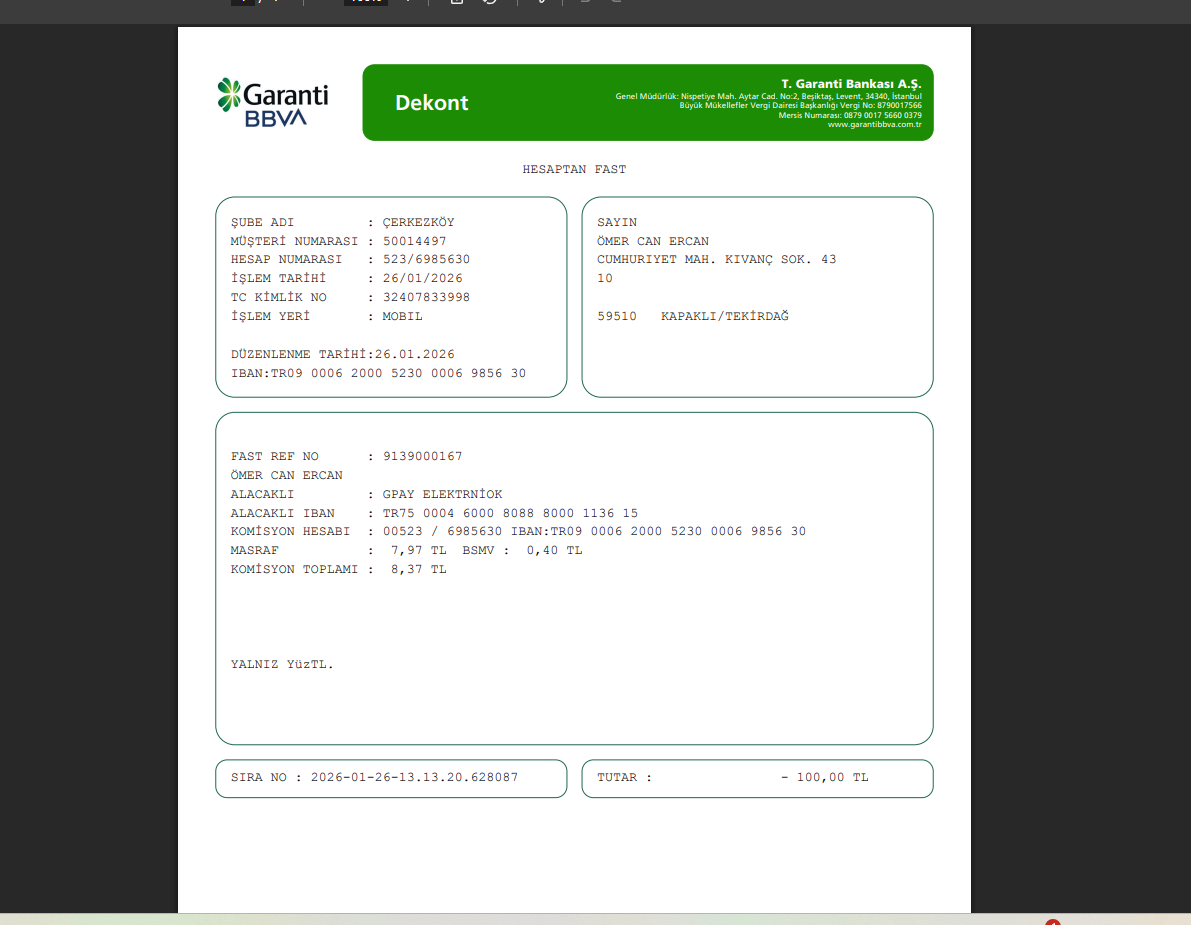
Task: Select transaction date 26/01/2026
Action: [422, 279]
